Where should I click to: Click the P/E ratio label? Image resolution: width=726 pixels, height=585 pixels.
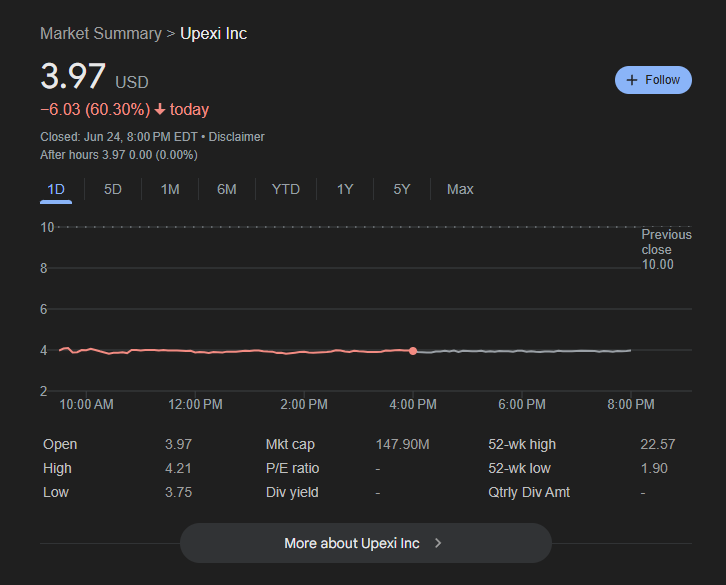(x=293, y=468)
